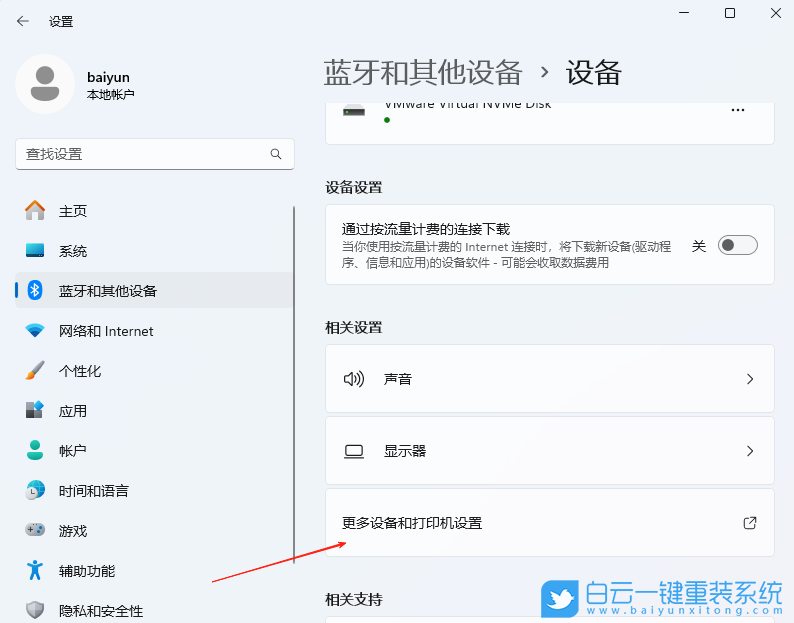794x623 pixels.
Task: Click the 查找设置 search field
Action: (155, 154)
